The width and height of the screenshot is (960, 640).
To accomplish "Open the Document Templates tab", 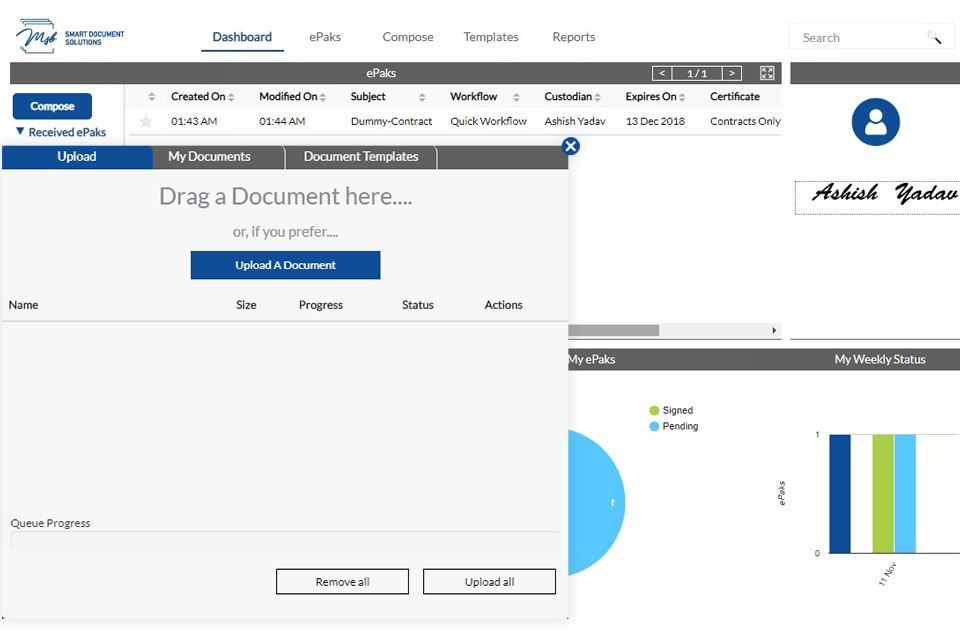I will 361,157.
